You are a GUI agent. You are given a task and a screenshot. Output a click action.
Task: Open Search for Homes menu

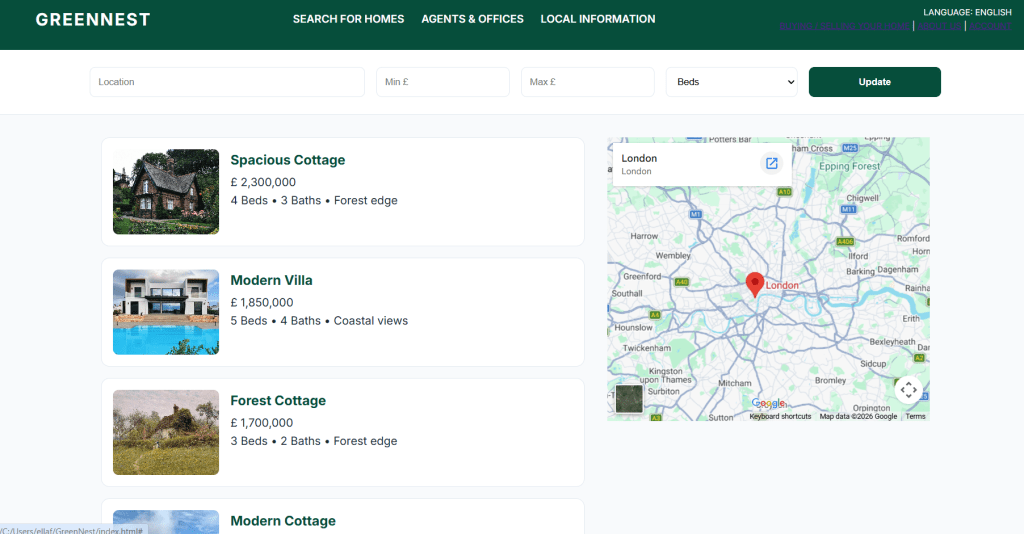[x=348, y=19]
